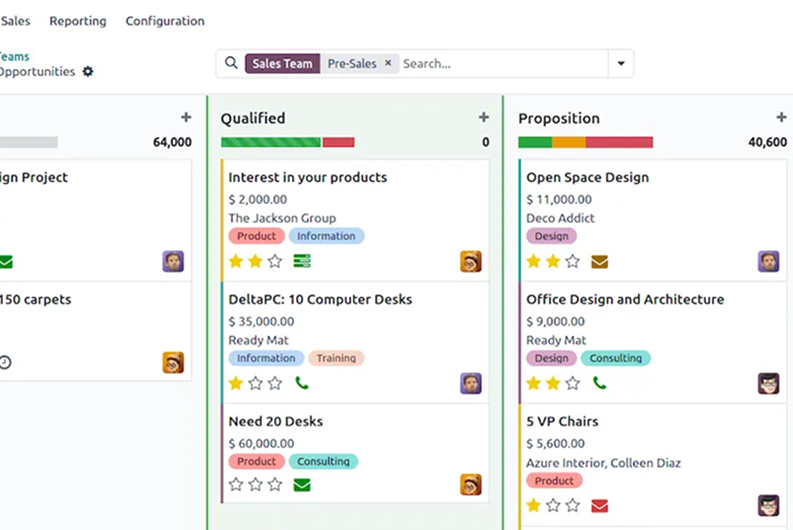Image resolution: width=793 pixels, height=530 pixels.
Task: Click the orange segment of Proposition progress bar
Action: (x=568, y=142)
